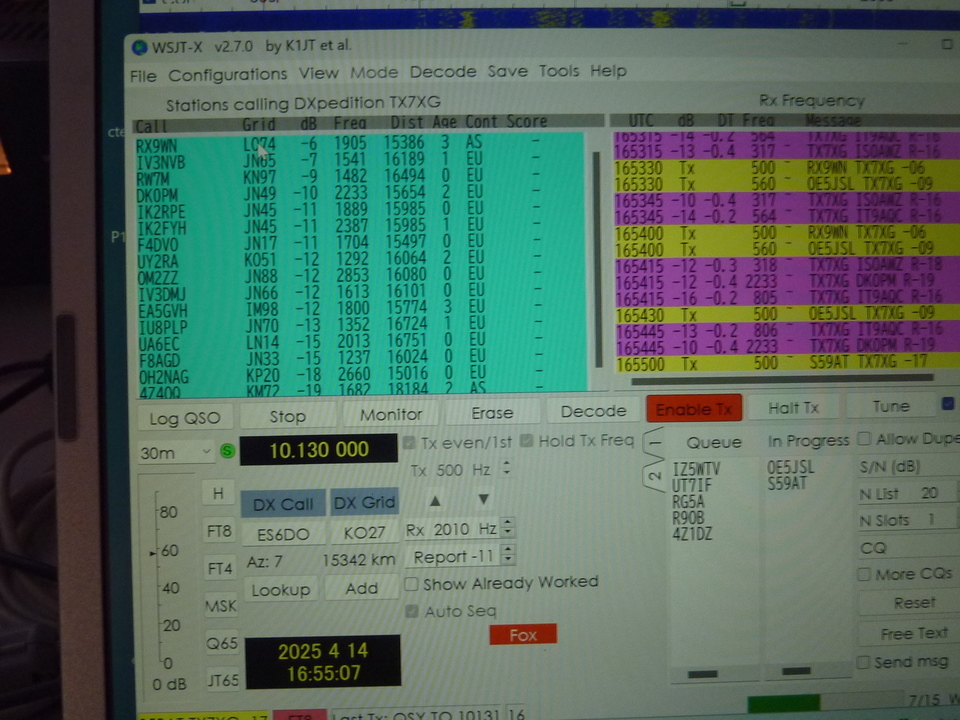Image resolution: width=960 pixels, height=720 pixels.
Task: Select tab 1 beside the Queue
Action: [654, 443]
